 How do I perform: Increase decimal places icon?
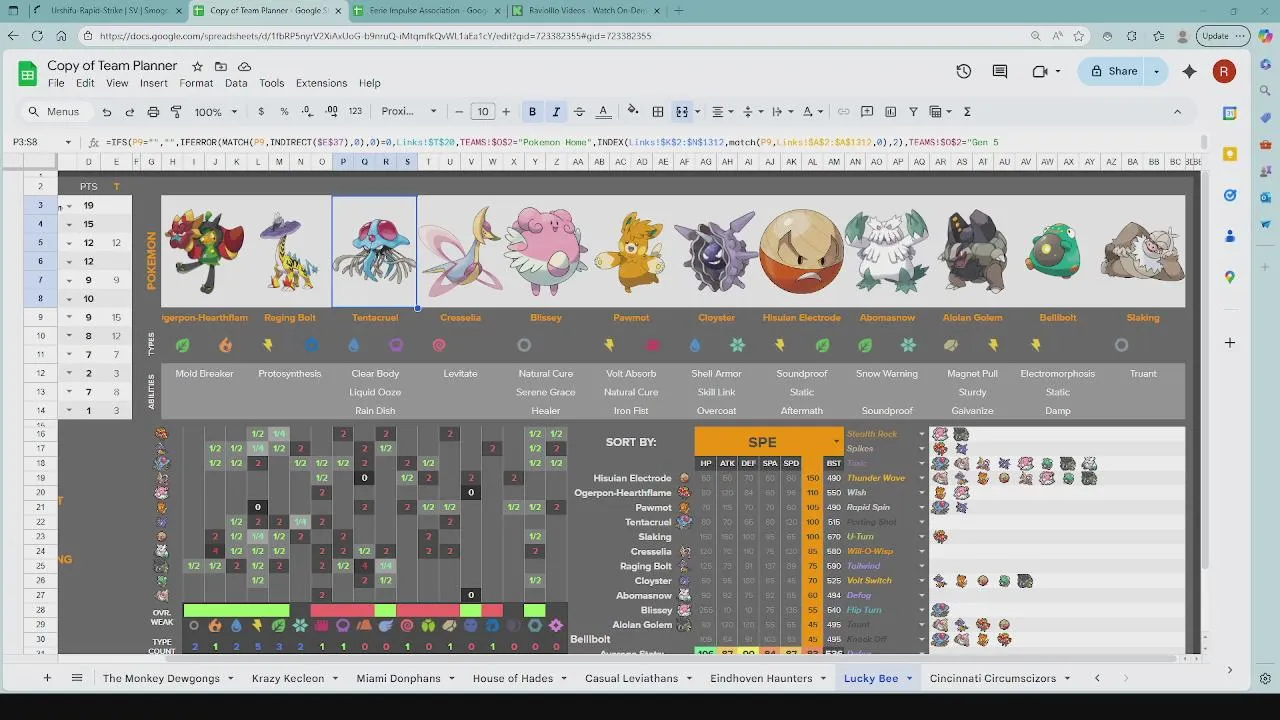(331, 112)
